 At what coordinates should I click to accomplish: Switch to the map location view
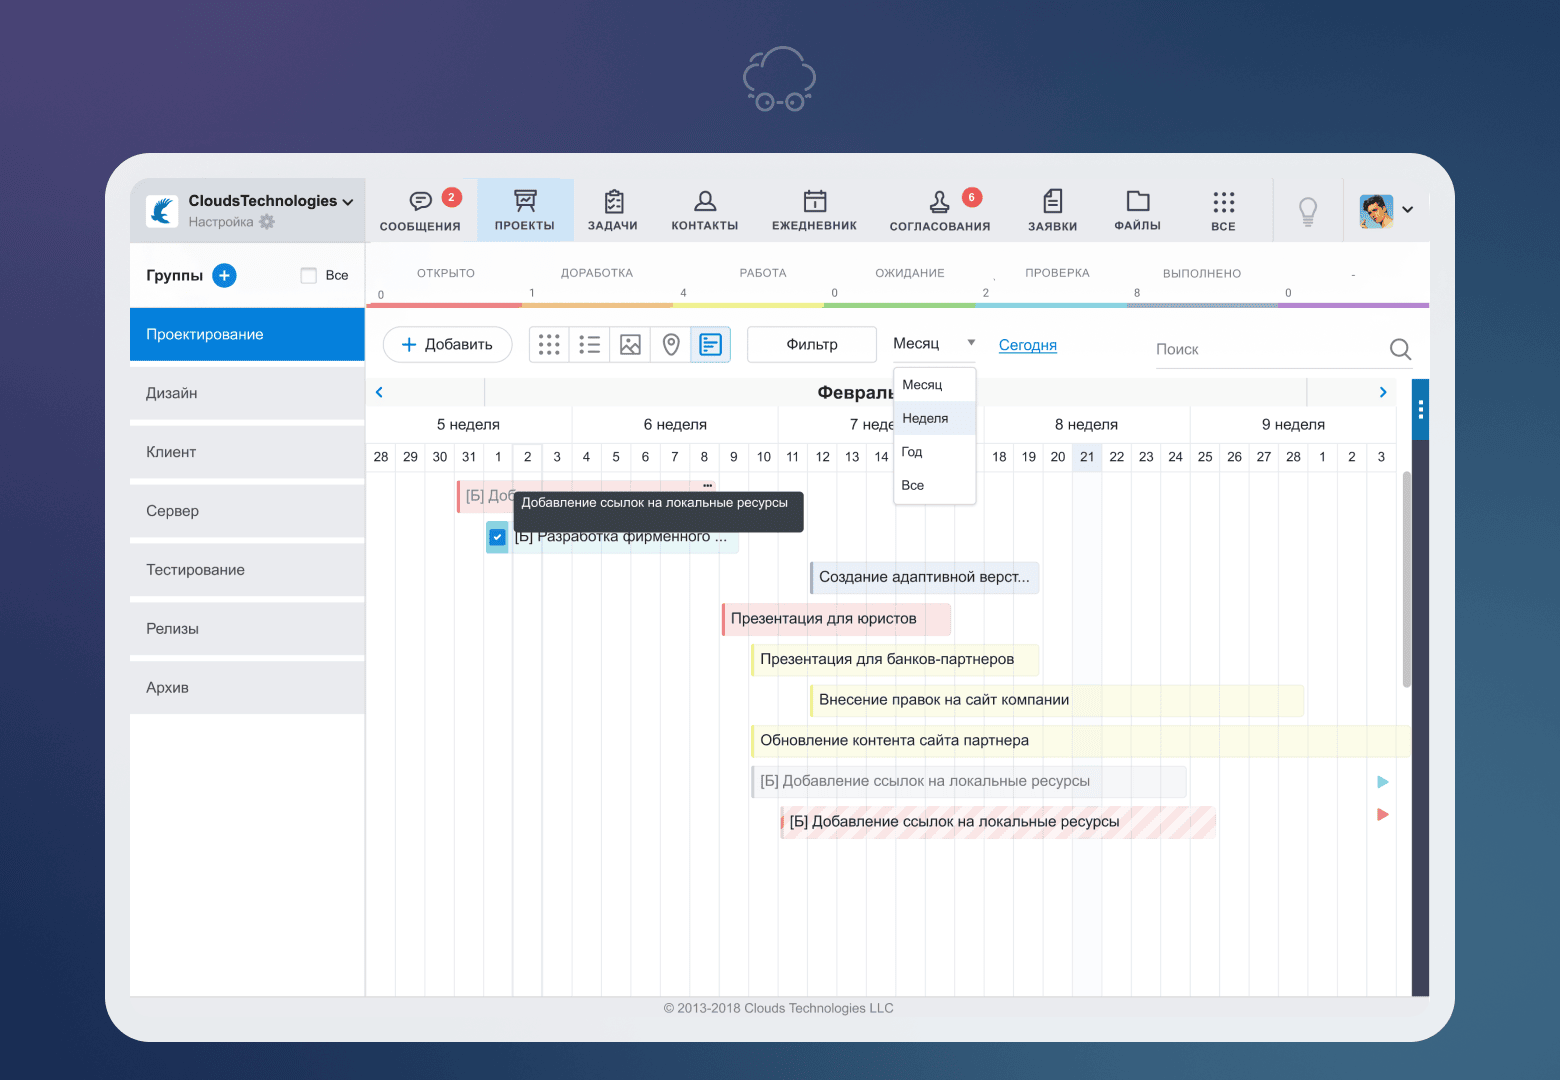tap(671, 345)
